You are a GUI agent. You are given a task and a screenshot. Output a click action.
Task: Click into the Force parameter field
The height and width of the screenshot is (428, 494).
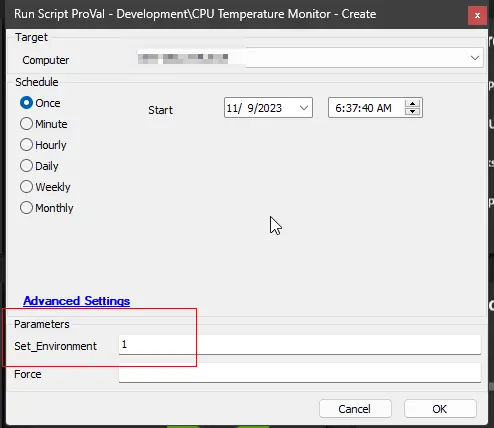[x=300, y=373]
